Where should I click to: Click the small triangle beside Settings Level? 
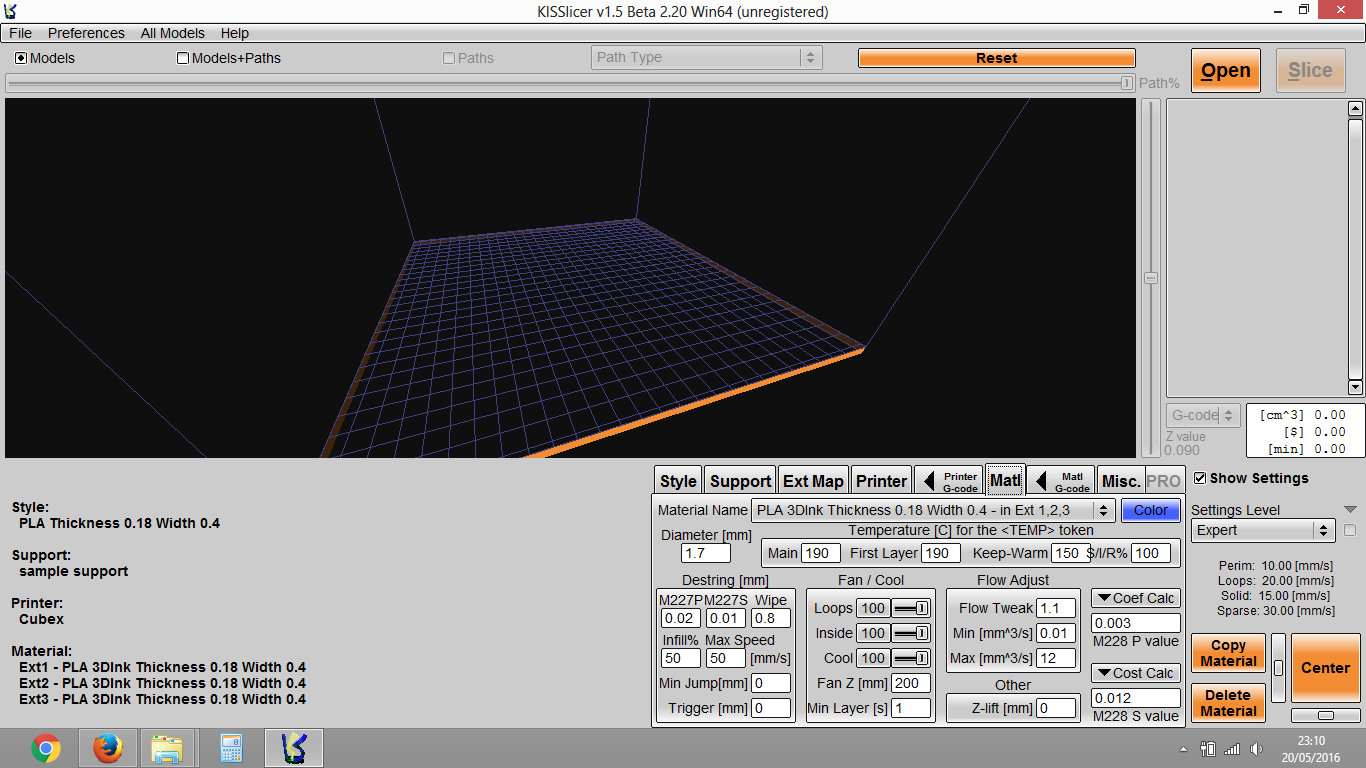tap(1350, 510)
